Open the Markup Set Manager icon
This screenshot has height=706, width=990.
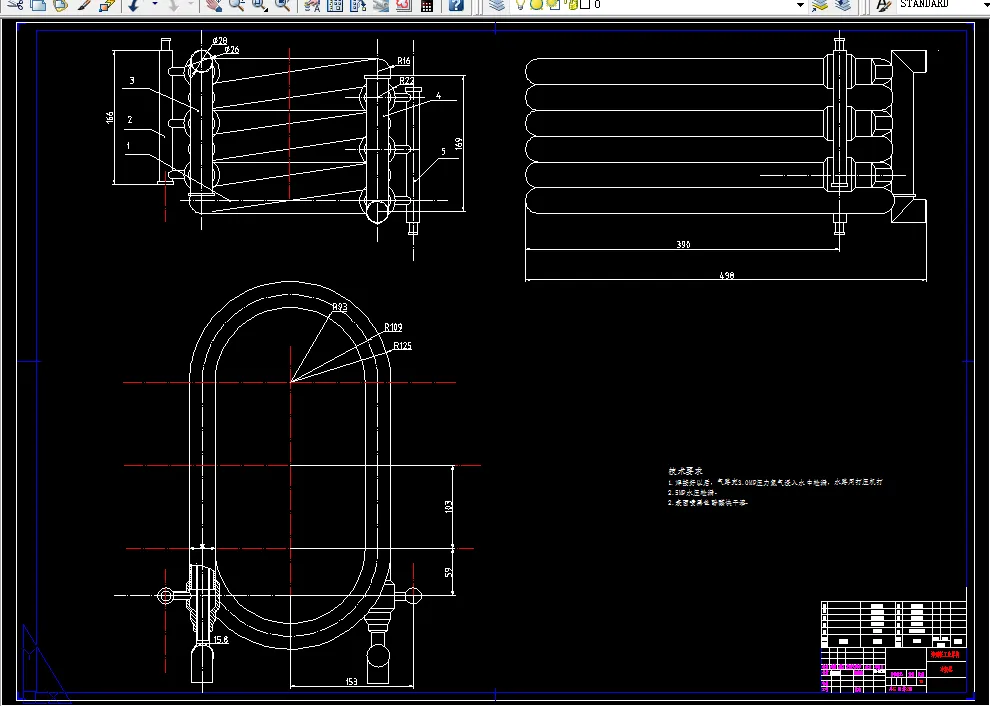pos(403,4)
